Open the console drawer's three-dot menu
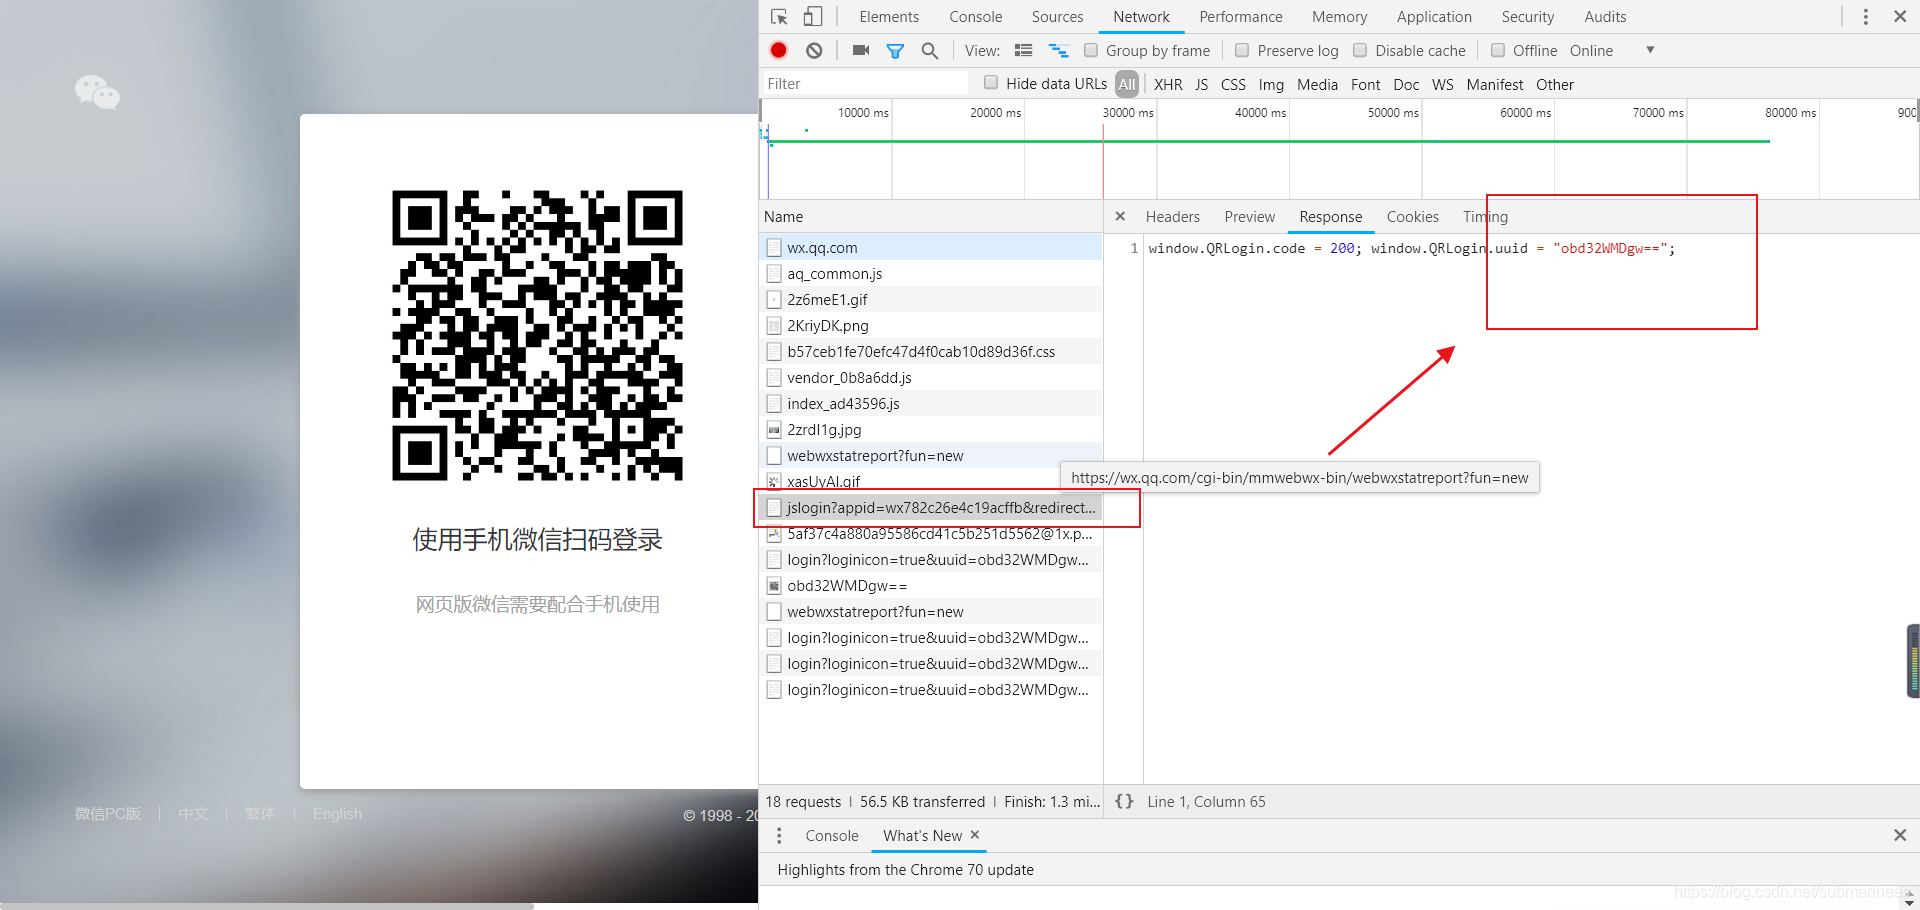 [x=779, y=835]
